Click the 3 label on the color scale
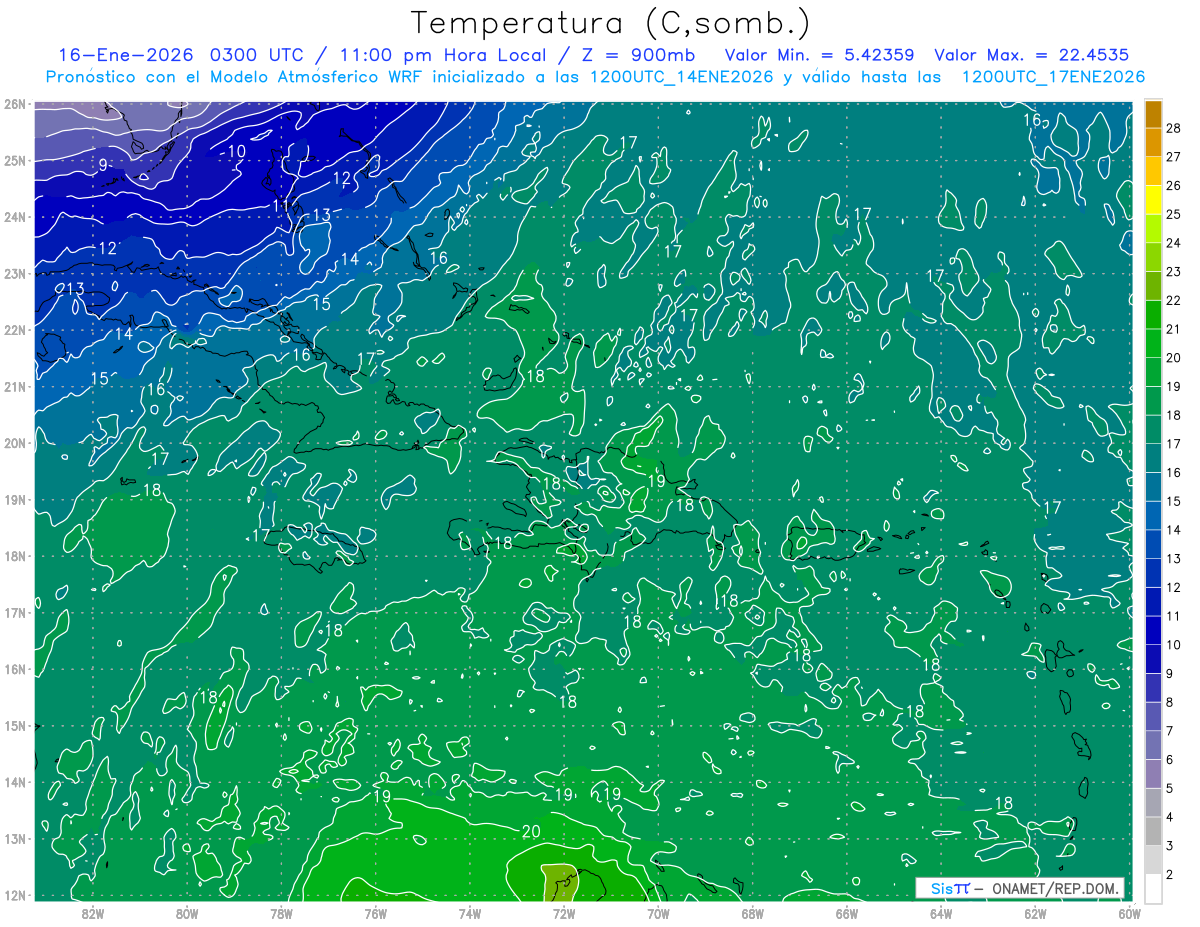This screenshot has width=1200, height=927. [1170, 846]
